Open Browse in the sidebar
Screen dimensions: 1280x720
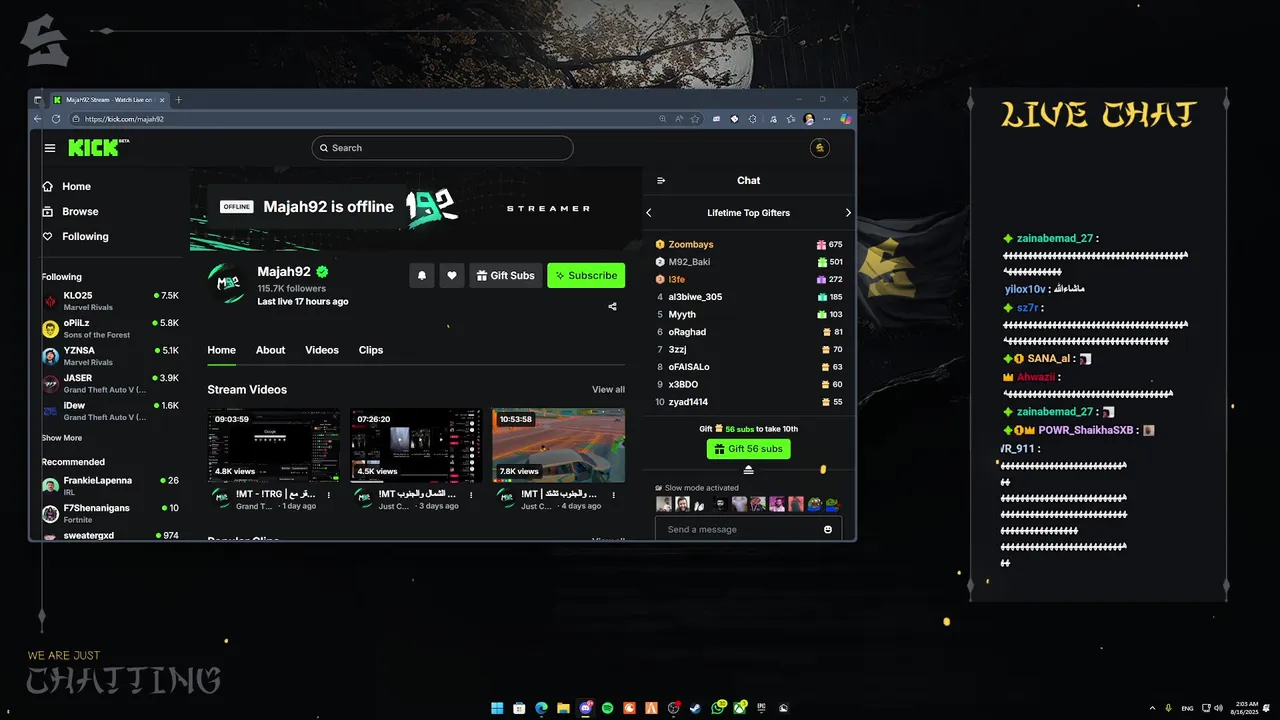pos(70,211)
